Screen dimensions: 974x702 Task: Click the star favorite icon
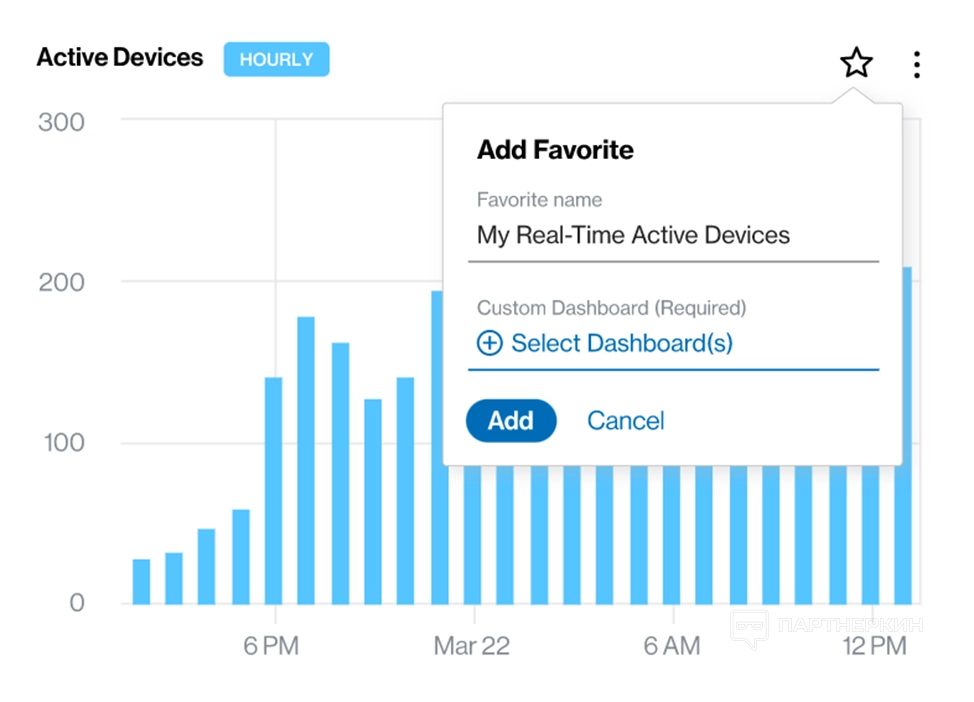(x=856, y=64)
